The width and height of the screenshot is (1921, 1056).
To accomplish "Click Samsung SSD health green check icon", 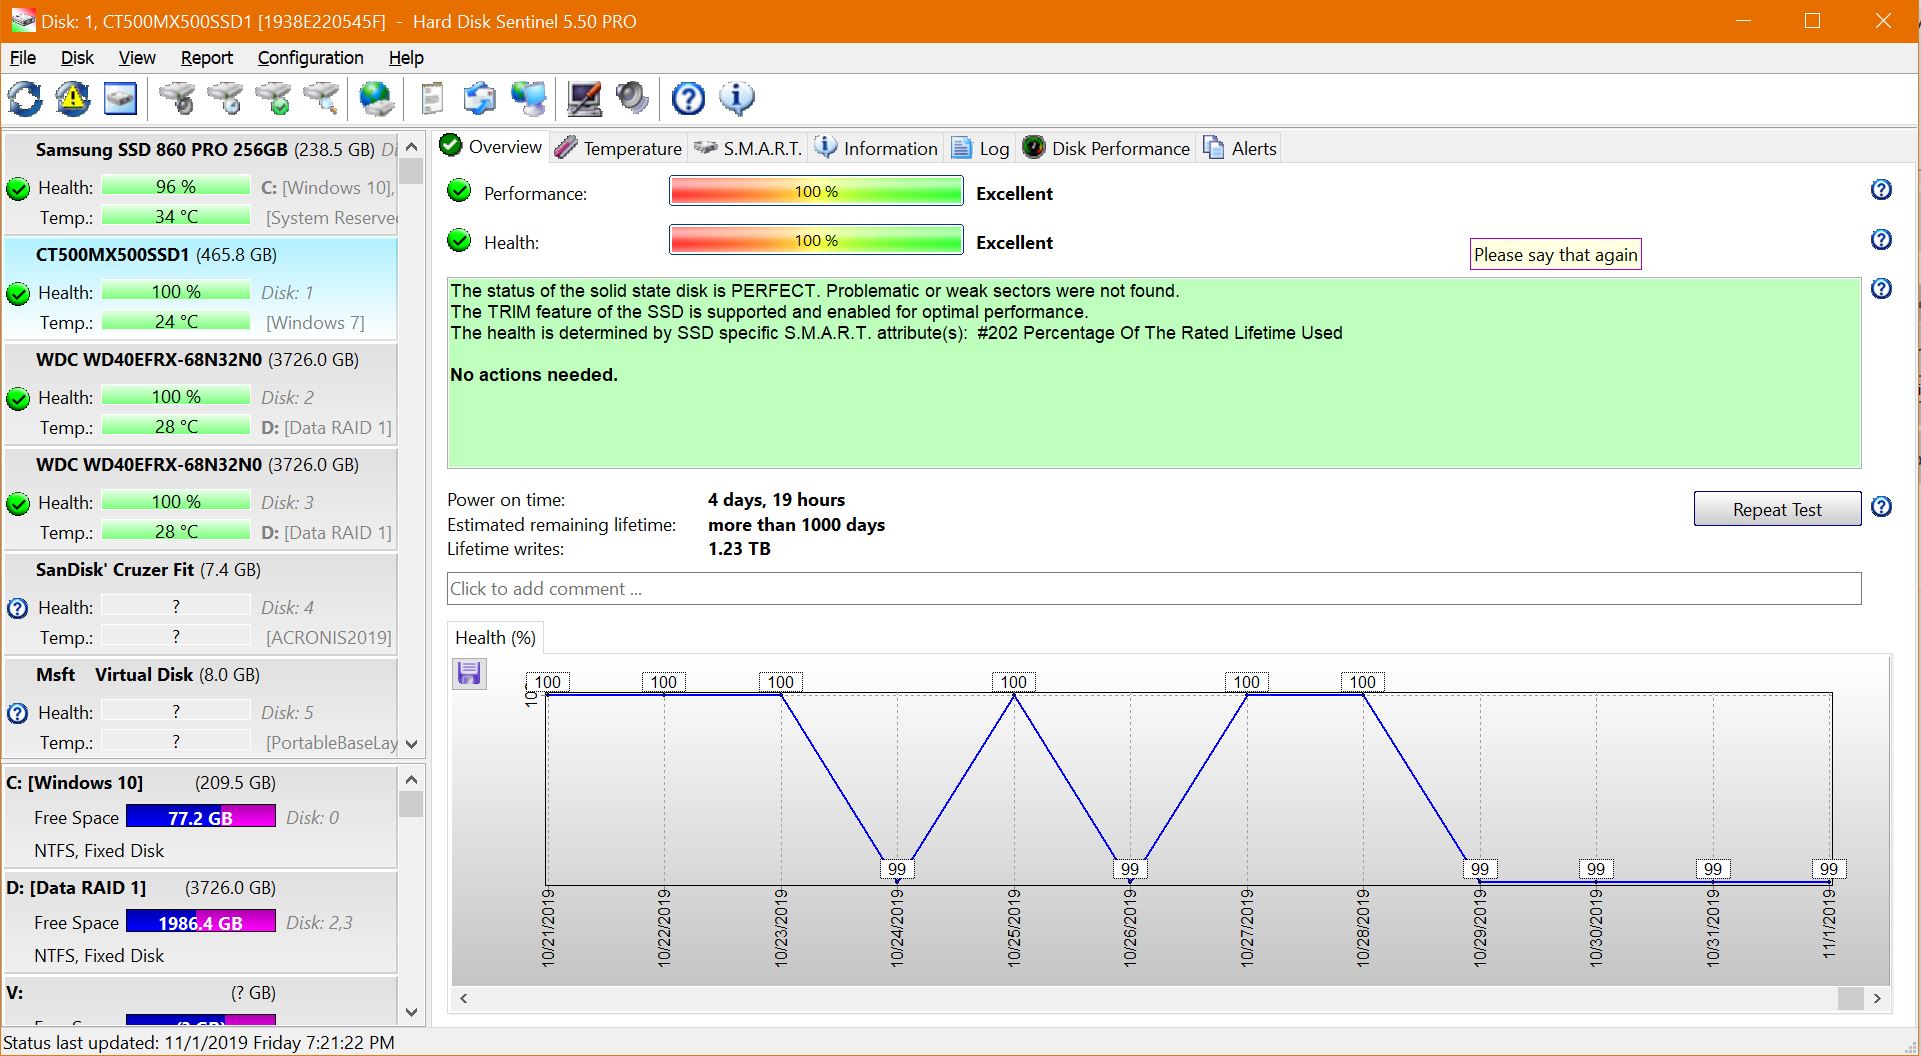I will [x=18, y=188].
